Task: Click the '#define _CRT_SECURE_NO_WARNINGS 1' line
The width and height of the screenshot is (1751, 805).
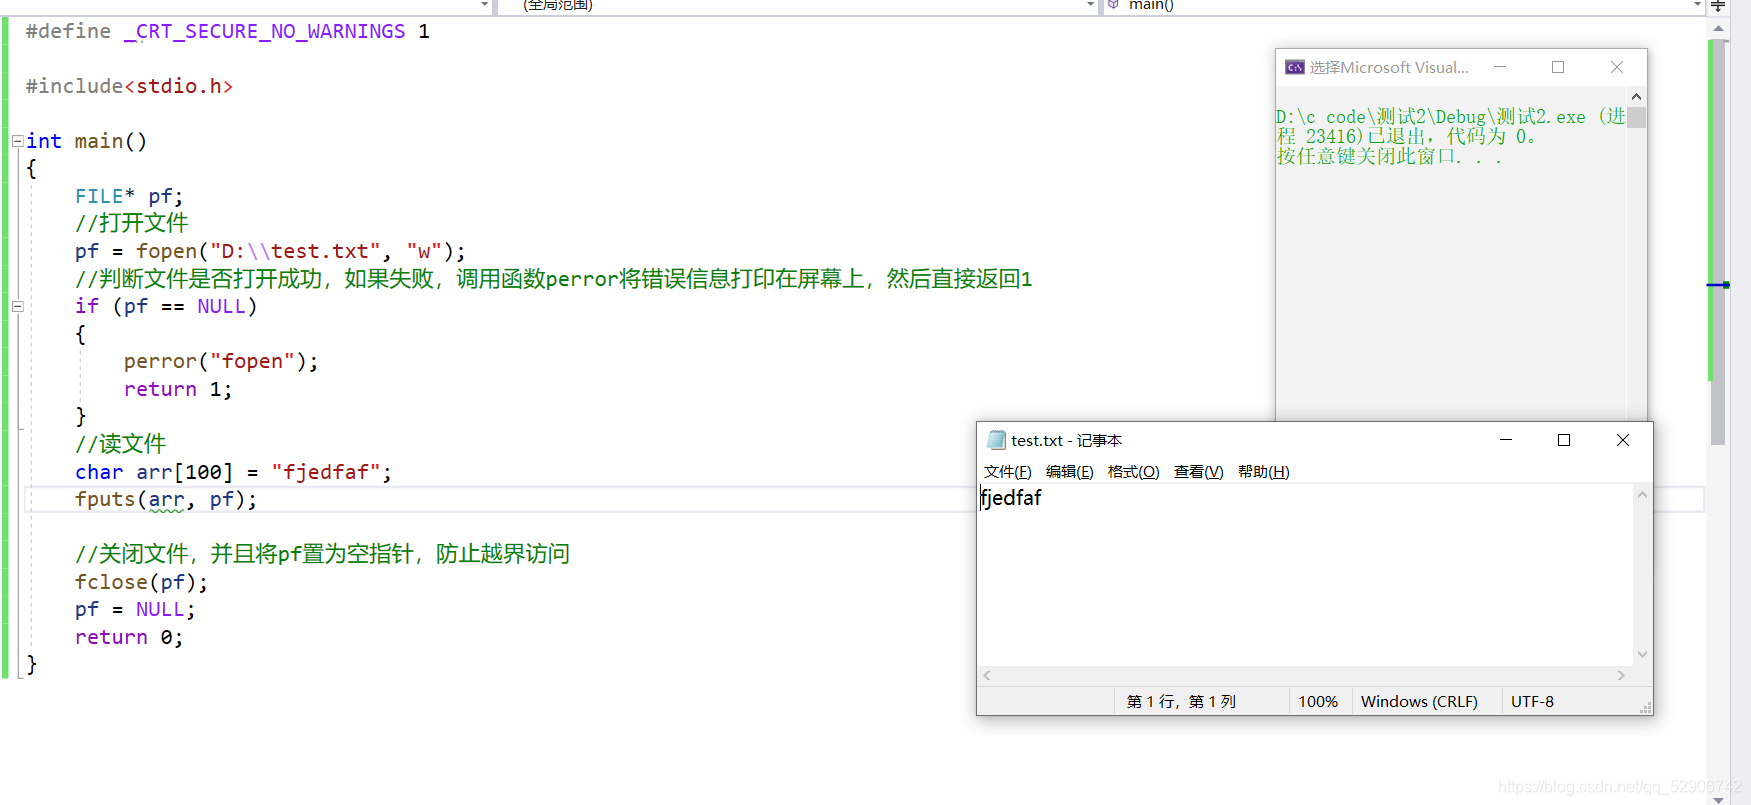Action: point(228,32)
